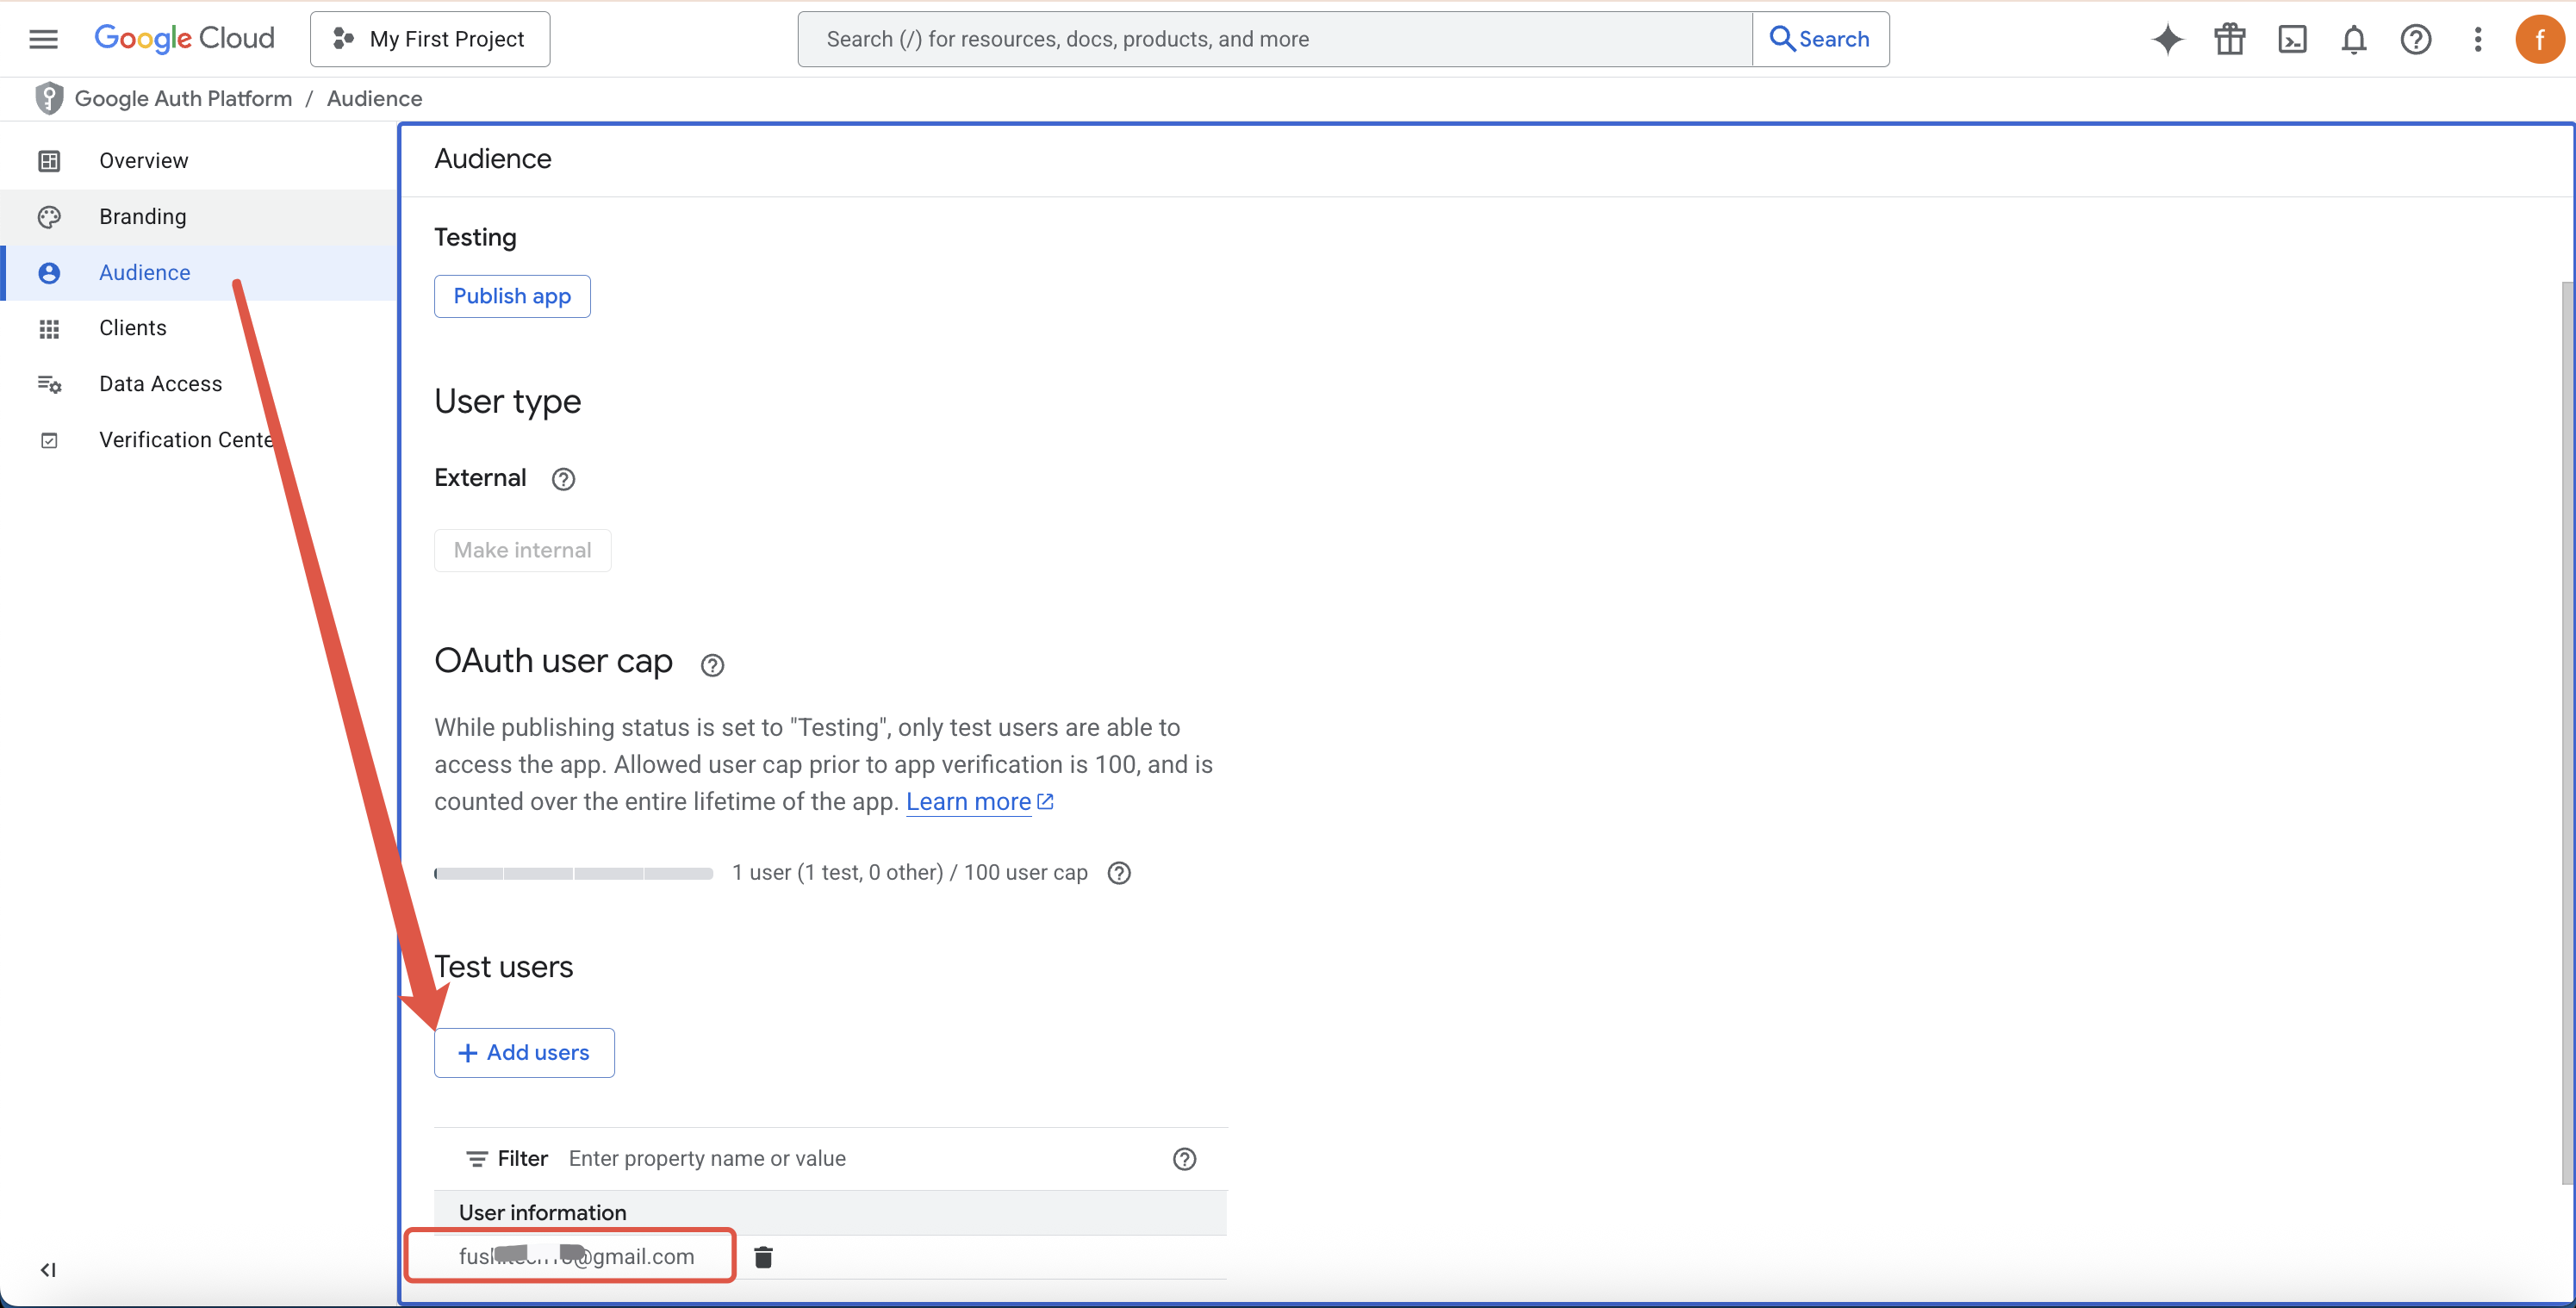Screen dimensions: 2576x1308
Task: Open Gemini AI sparkle assistant
Action: pyautogui.click(x=2167, y=39)
